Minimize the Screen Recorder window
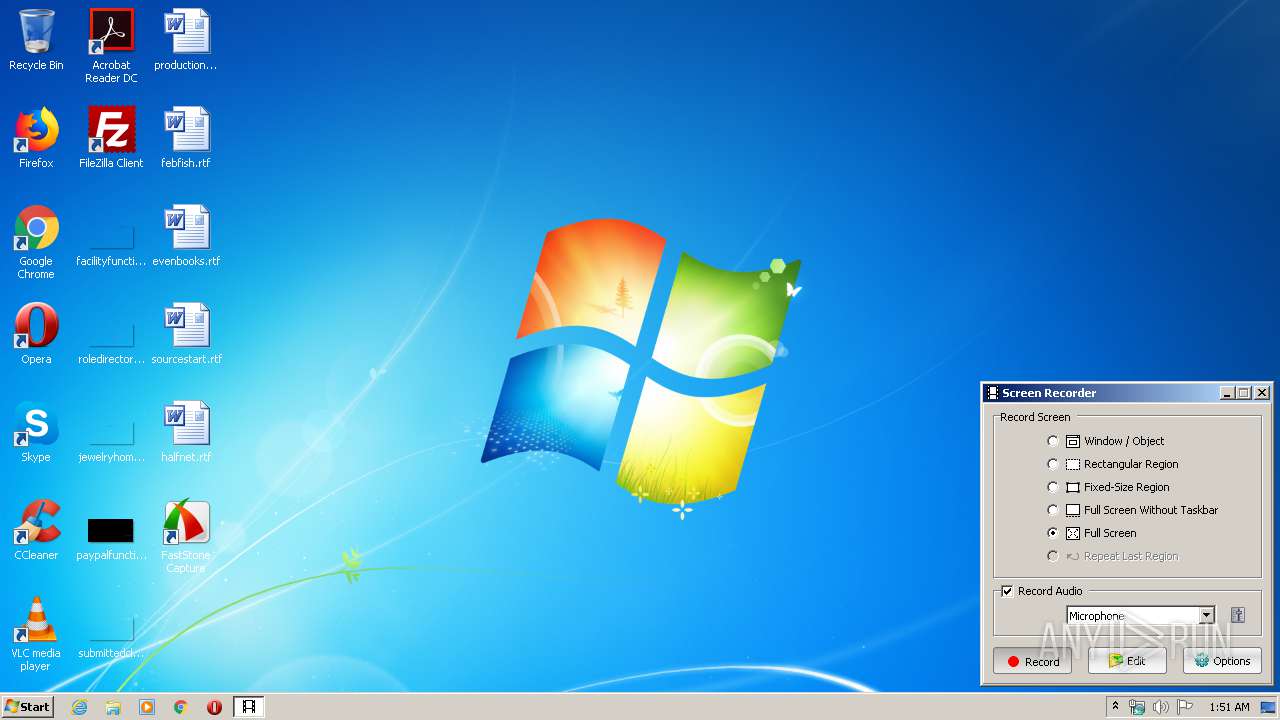This screenshot has height=720, width=1280. (1227, 393)
